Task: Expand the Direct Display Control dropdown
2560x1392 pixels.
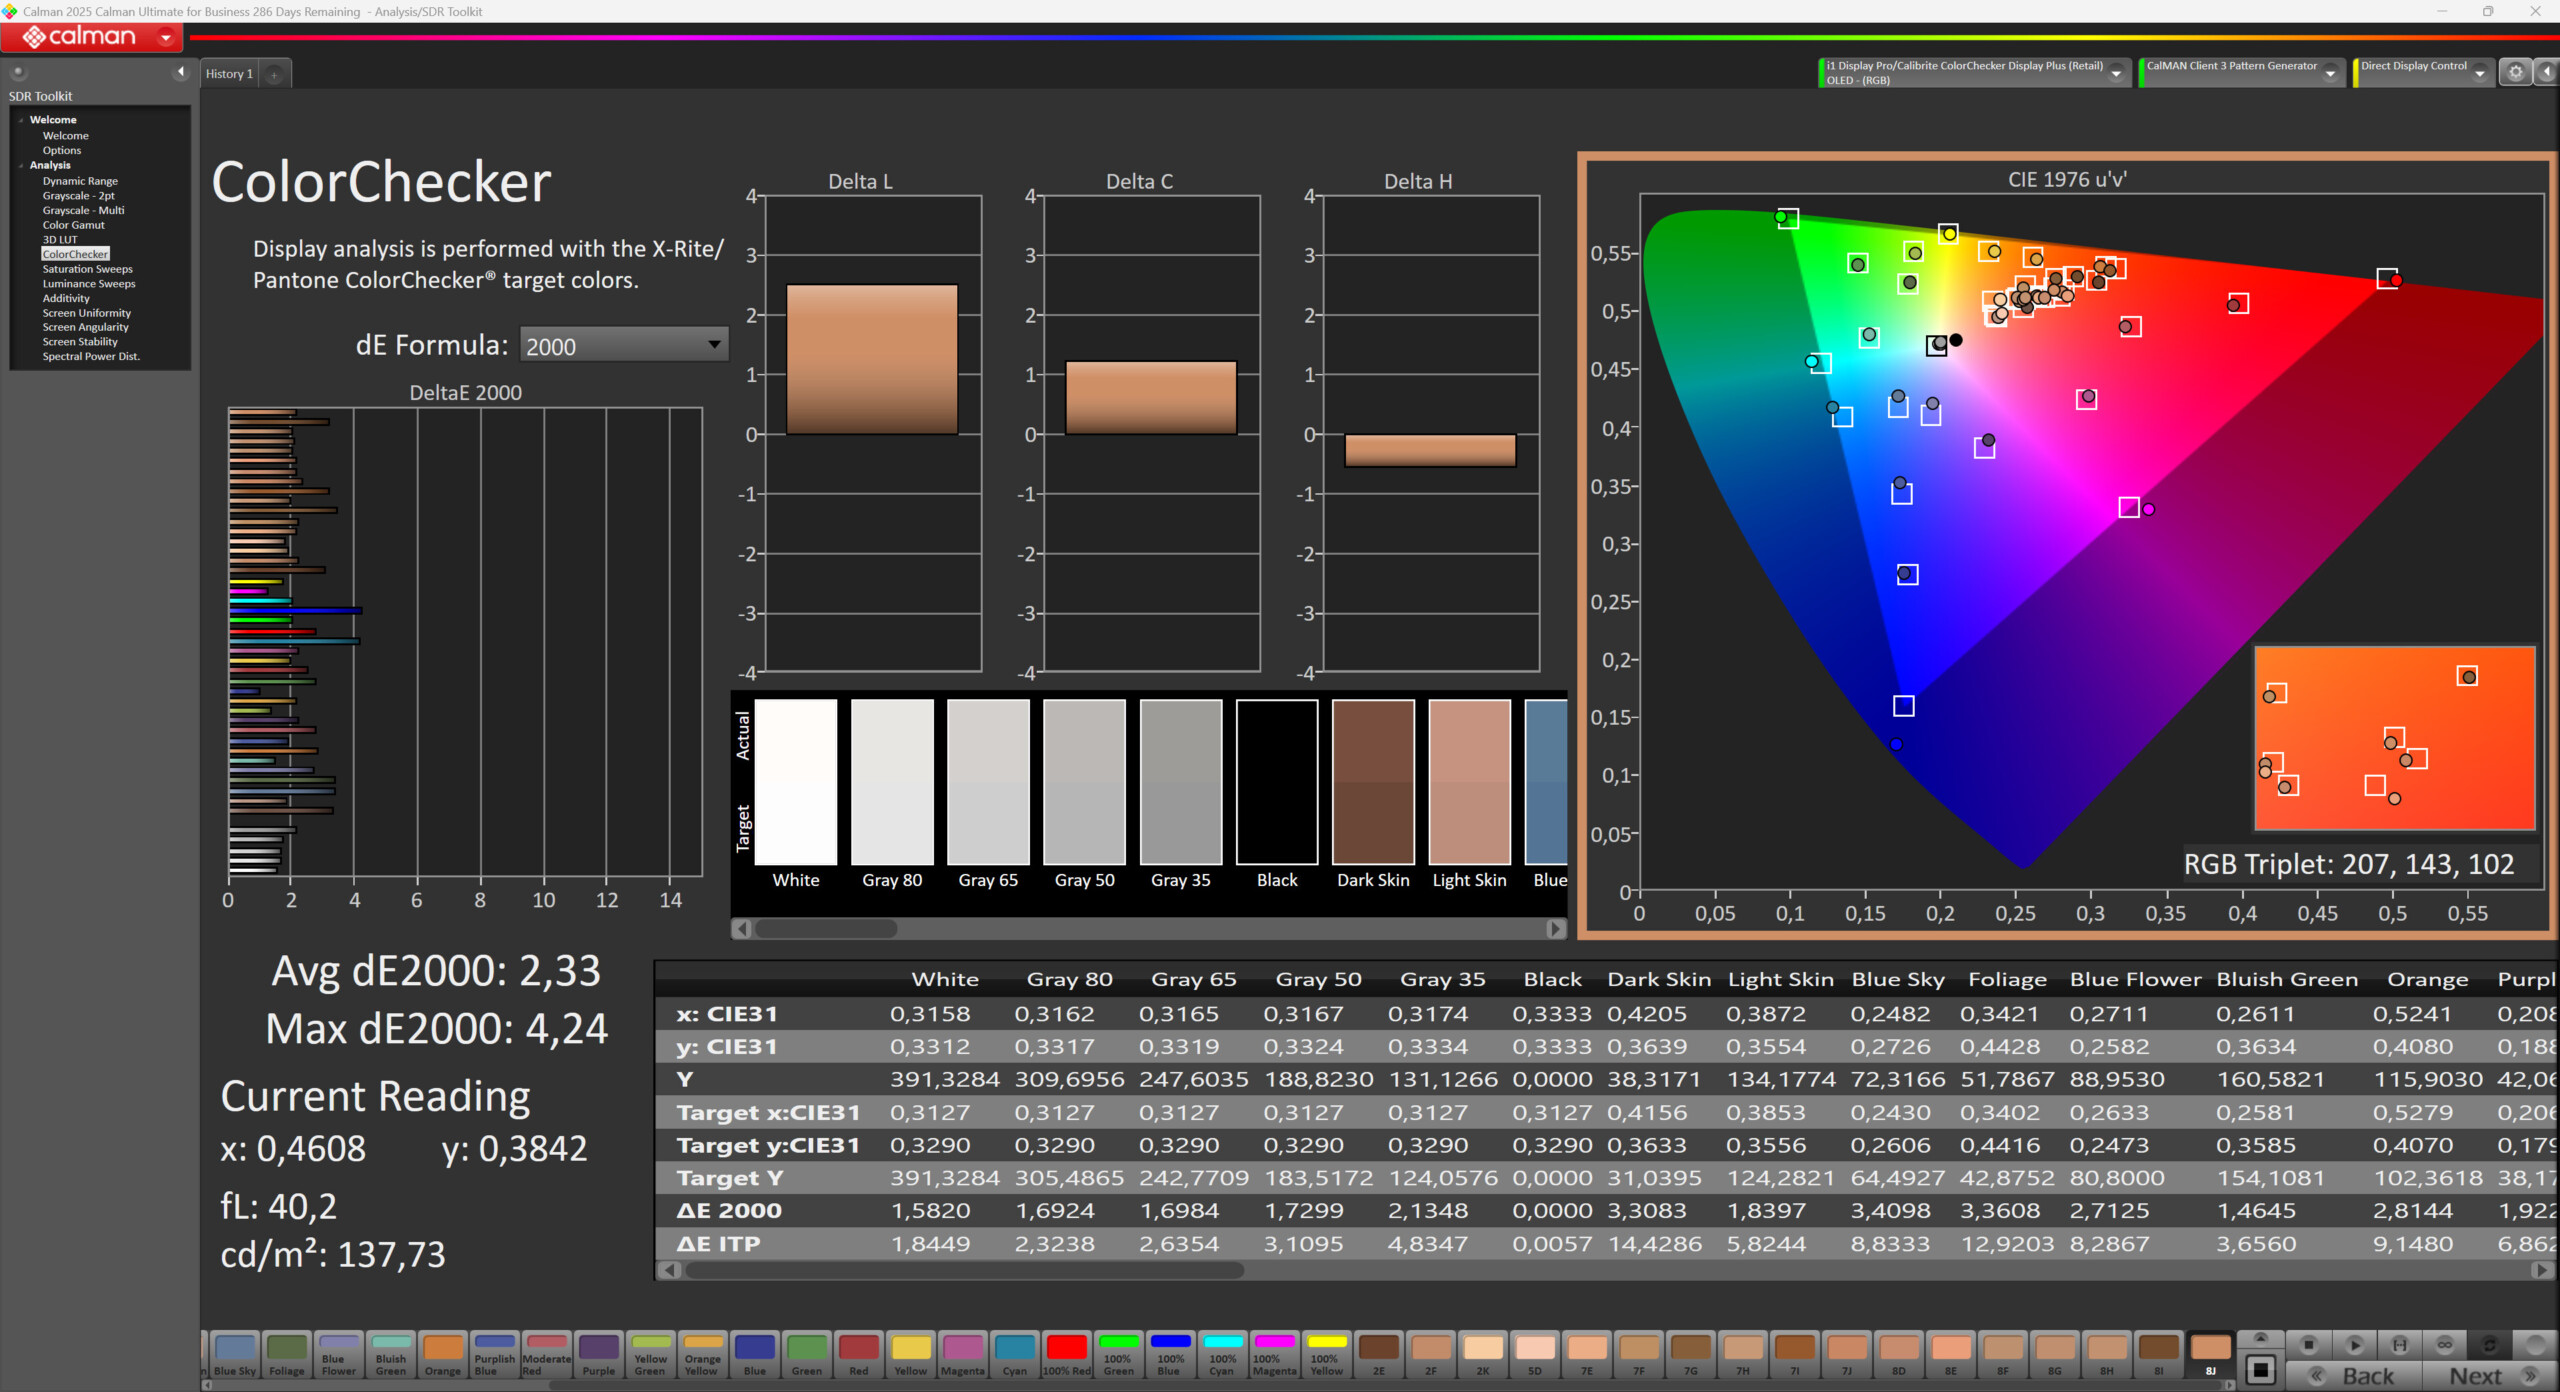Action: 2479,73
